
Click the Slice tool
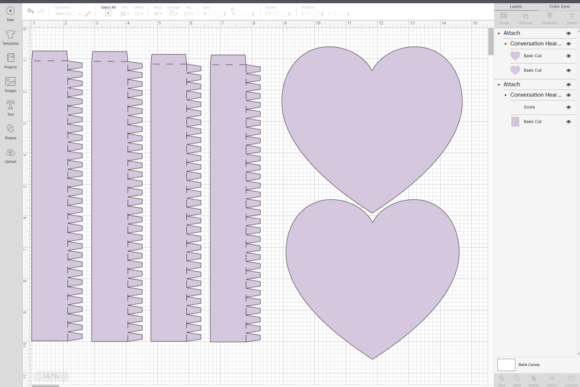point(502,378)
